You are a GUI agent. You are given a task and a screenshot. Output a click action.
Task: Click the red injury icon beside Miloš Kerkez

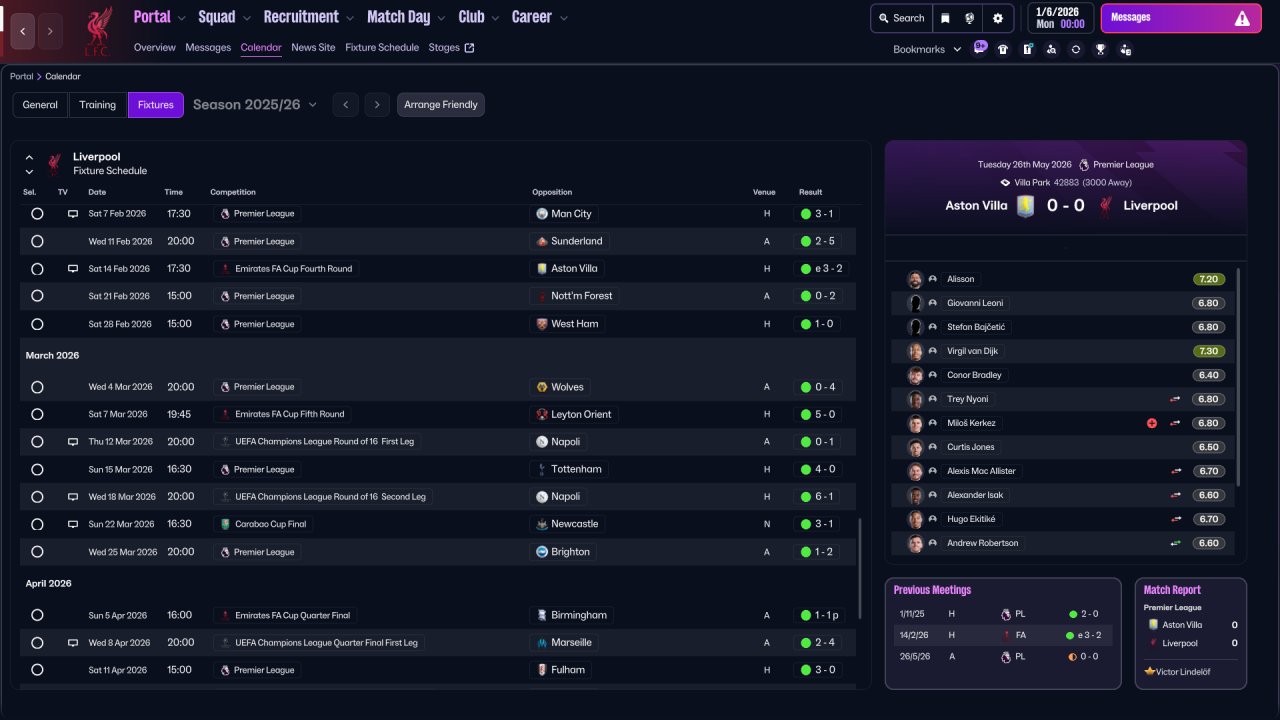1152,423
